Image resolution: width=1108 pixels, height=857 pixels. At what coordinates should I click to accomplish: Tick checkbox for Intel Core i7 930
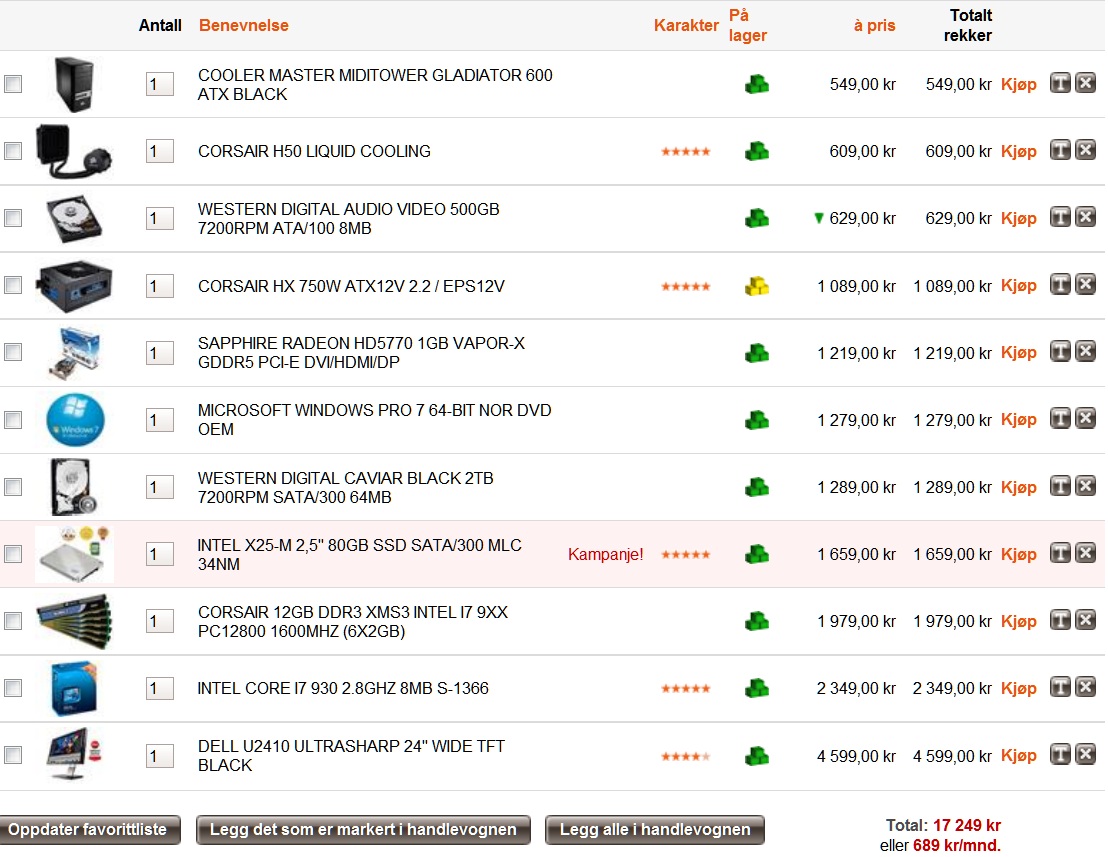13,688
